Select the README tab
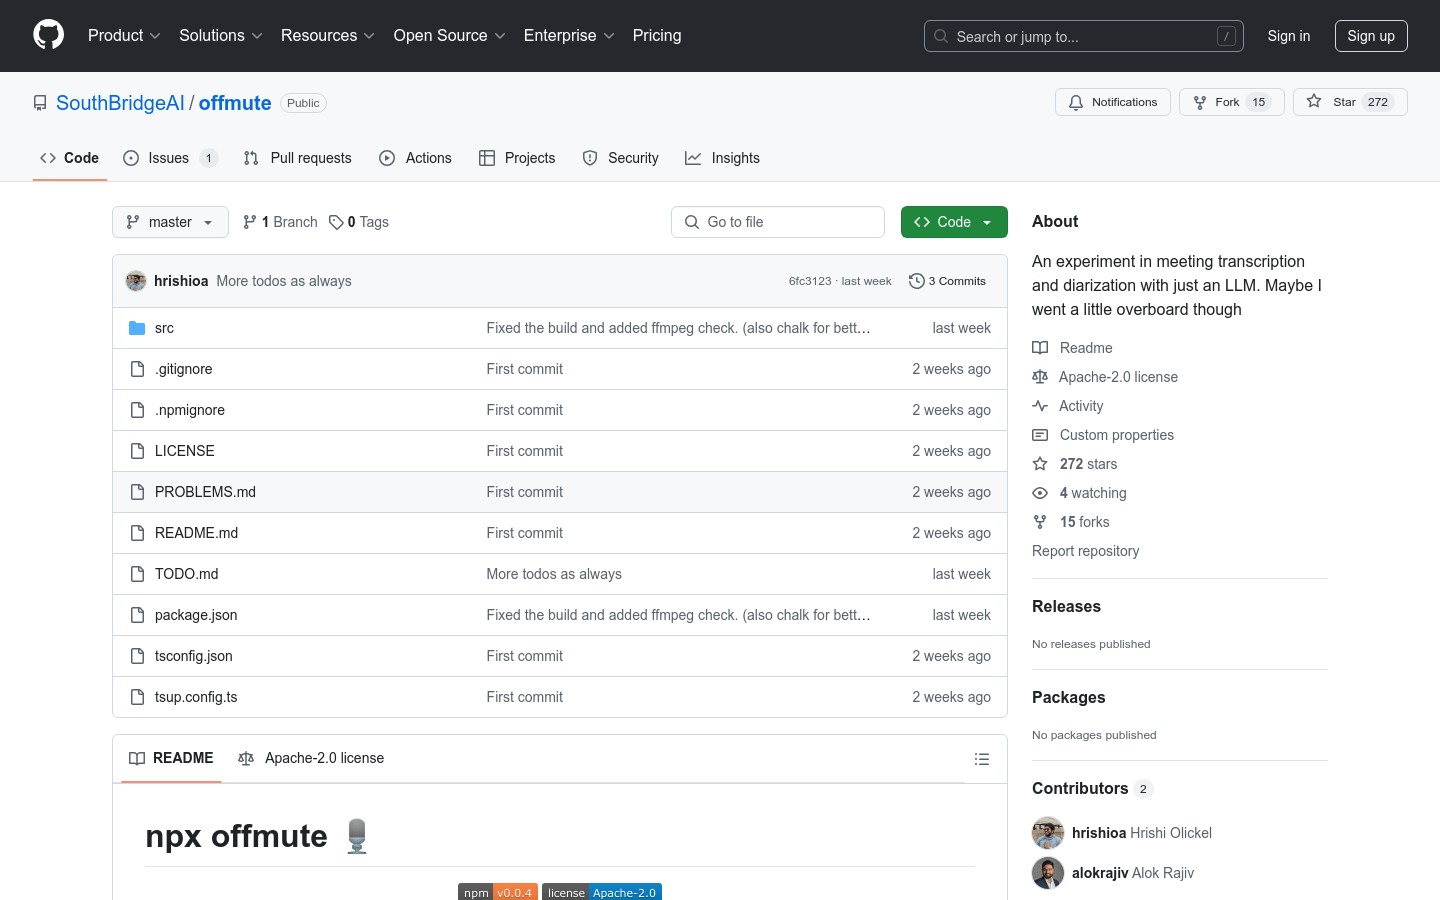 click(x=171, y=758)
